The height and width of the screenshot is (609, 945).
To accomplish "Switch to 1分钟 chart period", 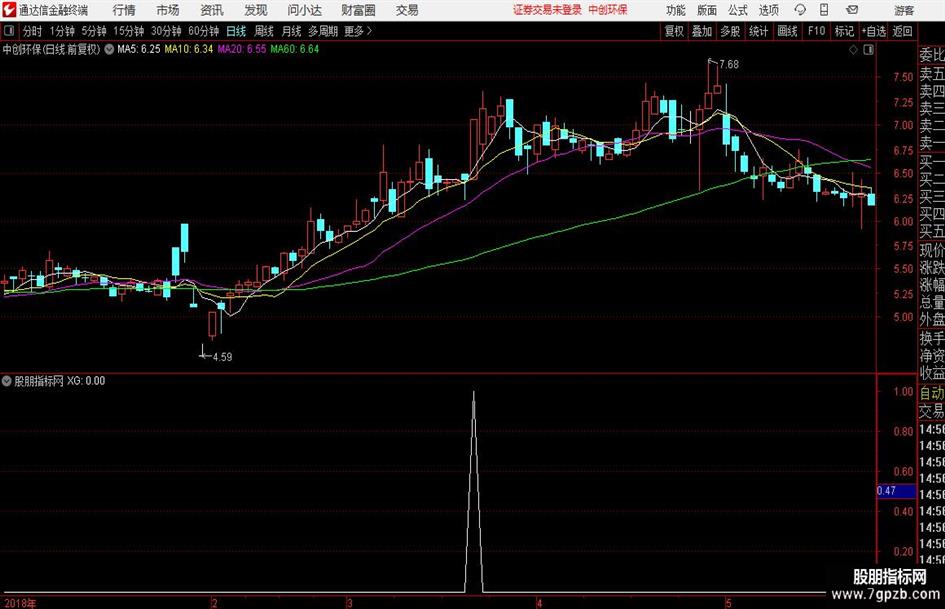I will [62, 31].
